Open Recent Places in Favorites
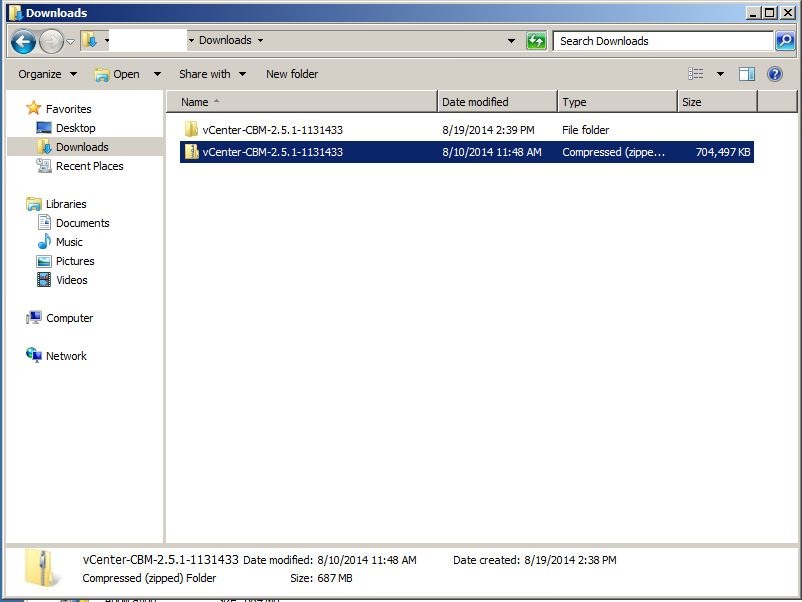Viewport: 802px width, 602px height. (x=89, y=166)
